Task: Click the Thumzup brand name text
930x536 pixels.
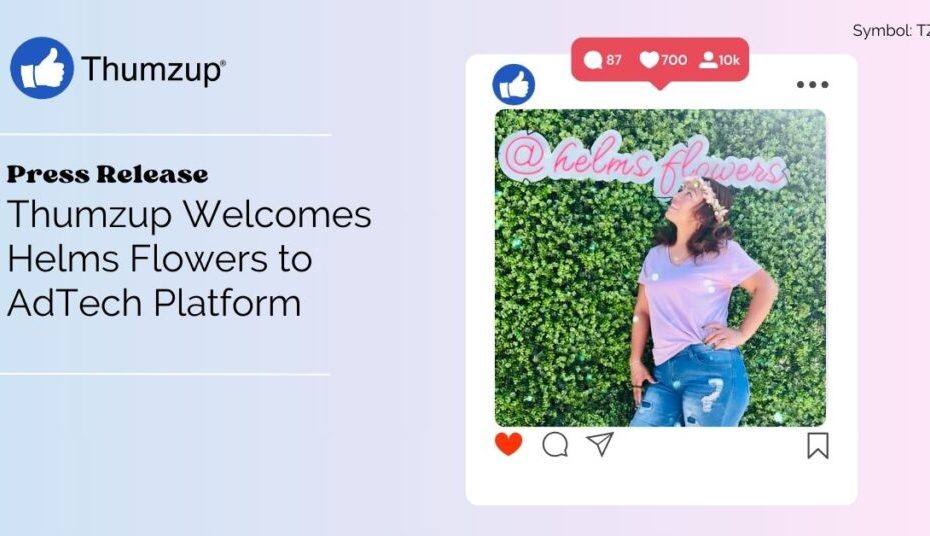Action: click(154, 69)
